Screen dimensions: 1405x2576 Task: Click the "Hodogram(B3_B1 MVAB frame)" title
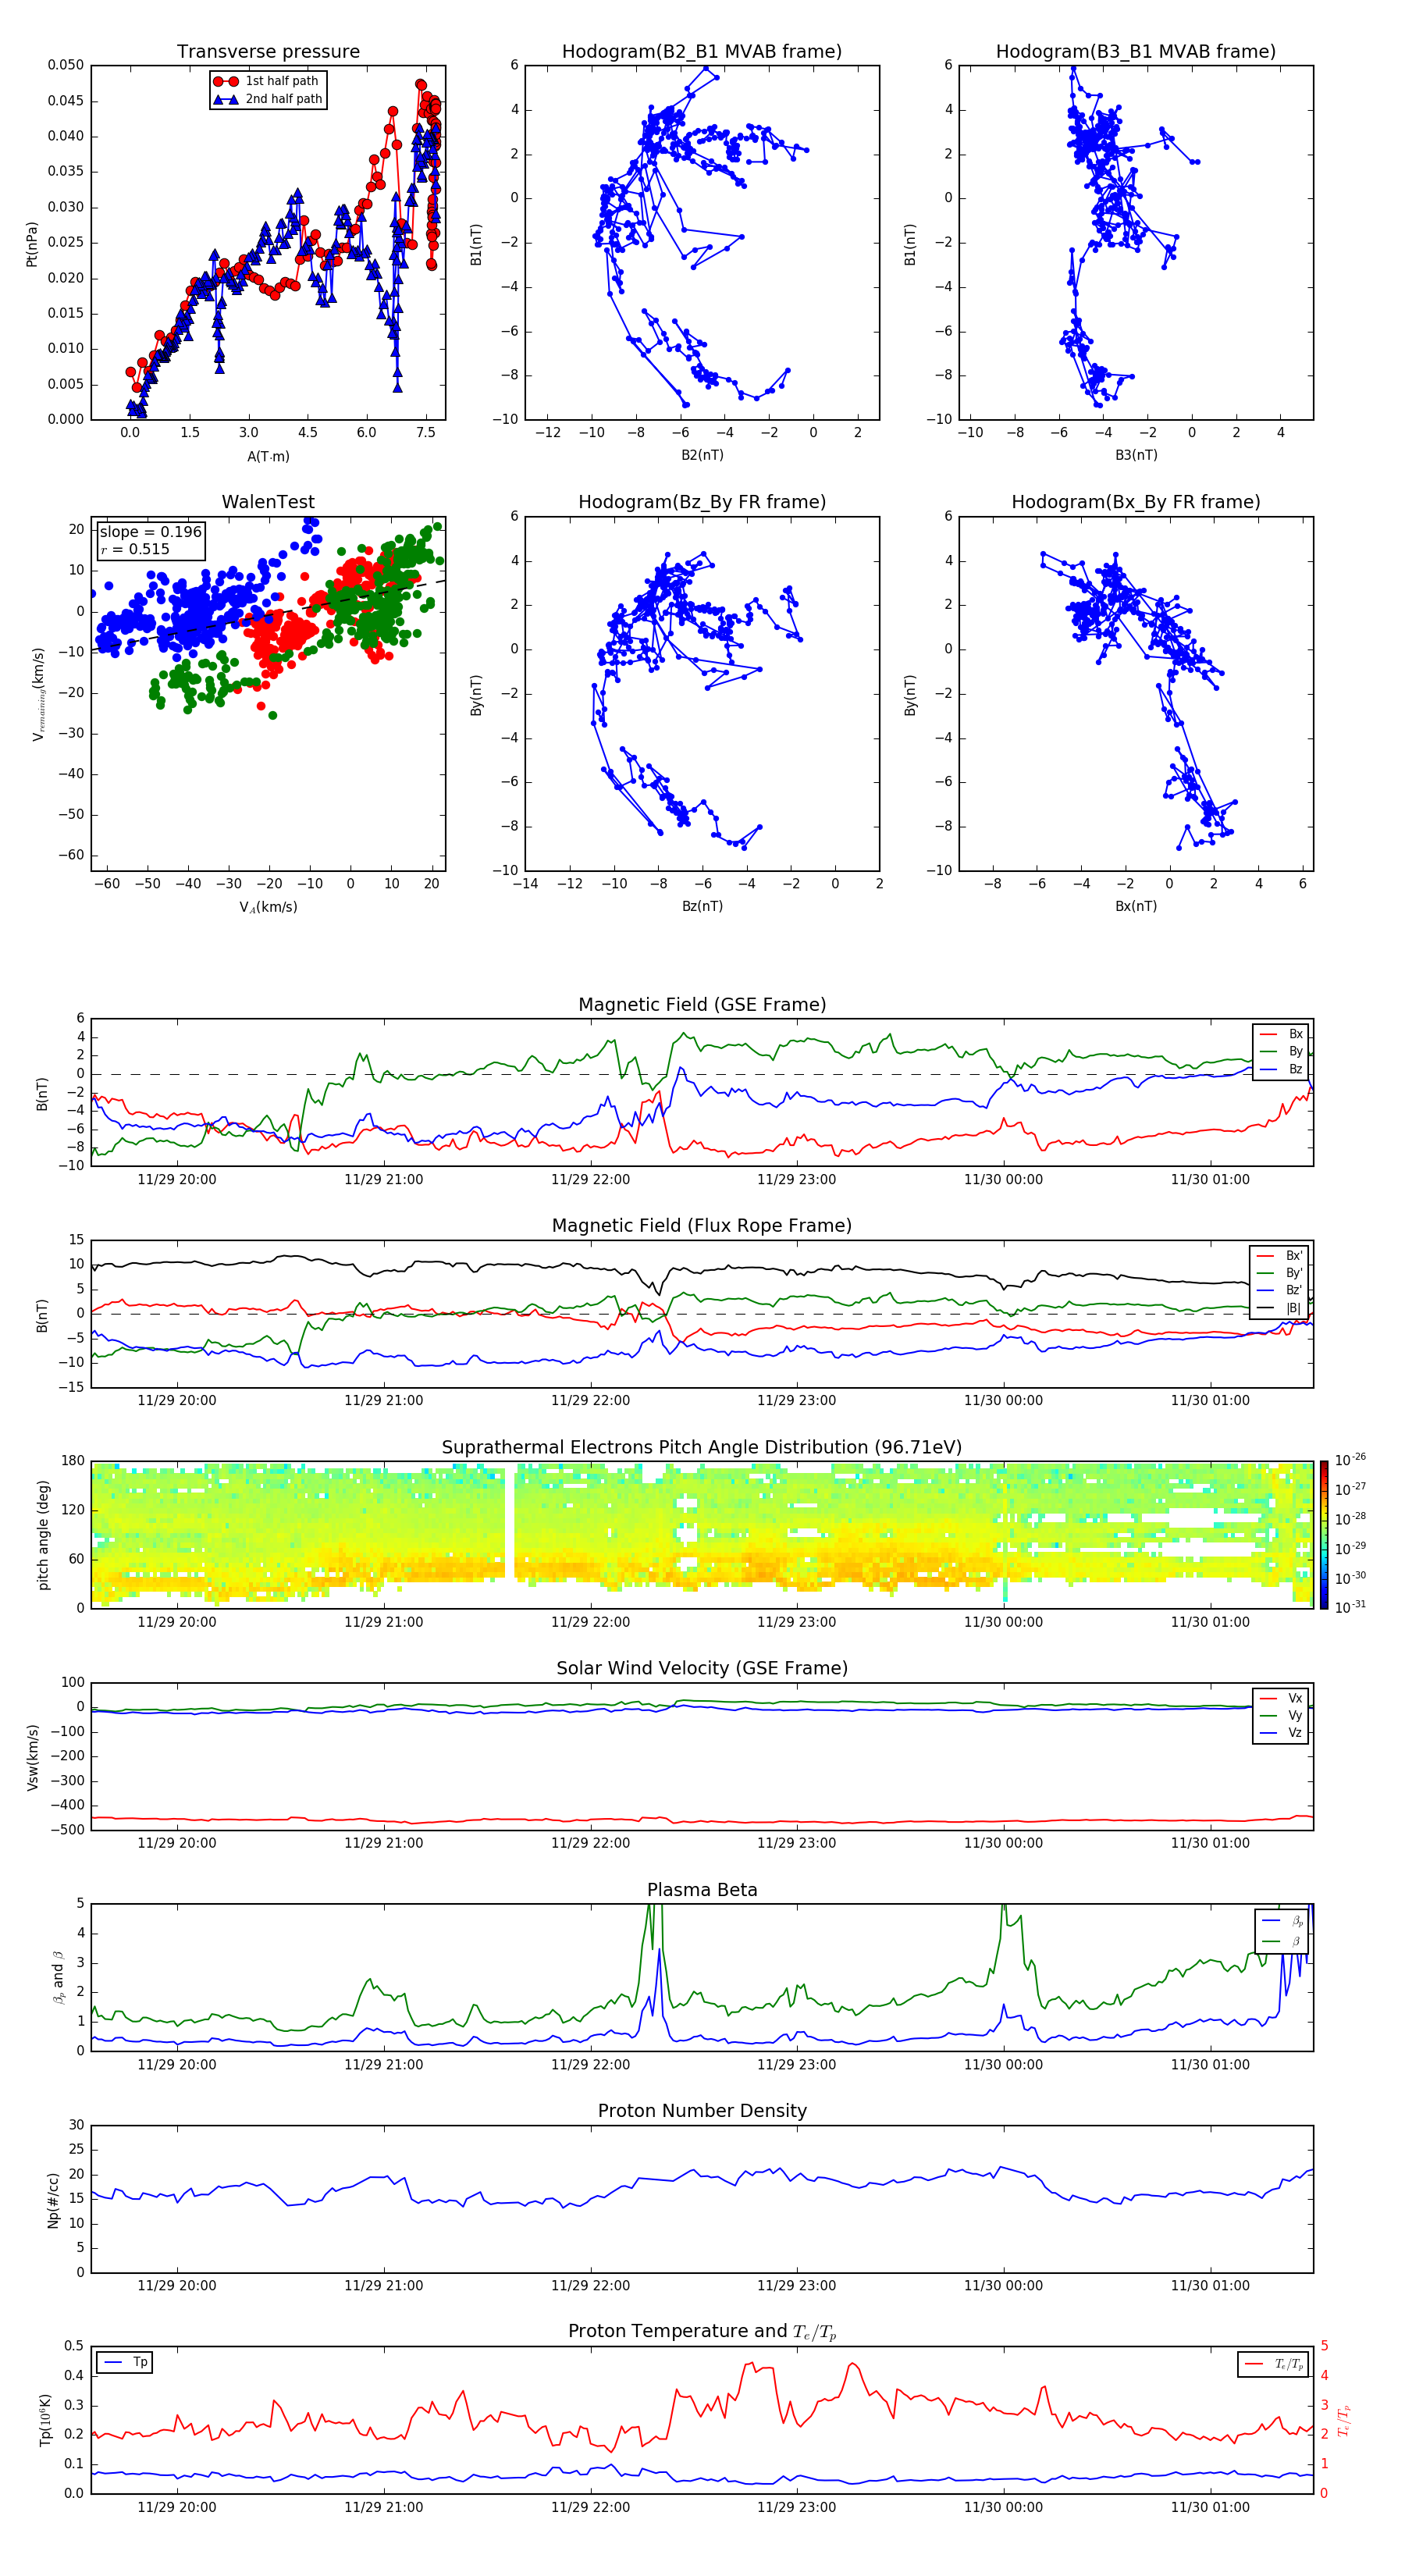[x=1136, y=51]
